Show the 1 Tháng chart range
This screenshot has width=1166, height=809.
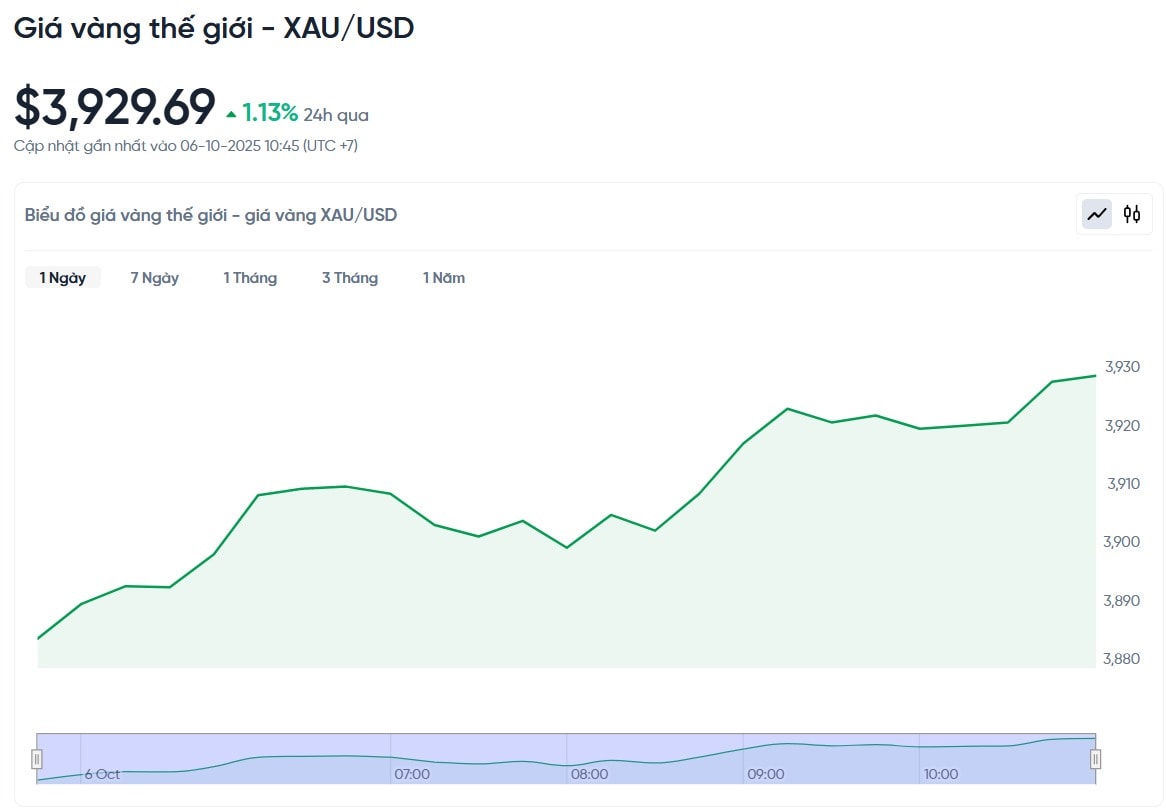[x=250, y=278]
